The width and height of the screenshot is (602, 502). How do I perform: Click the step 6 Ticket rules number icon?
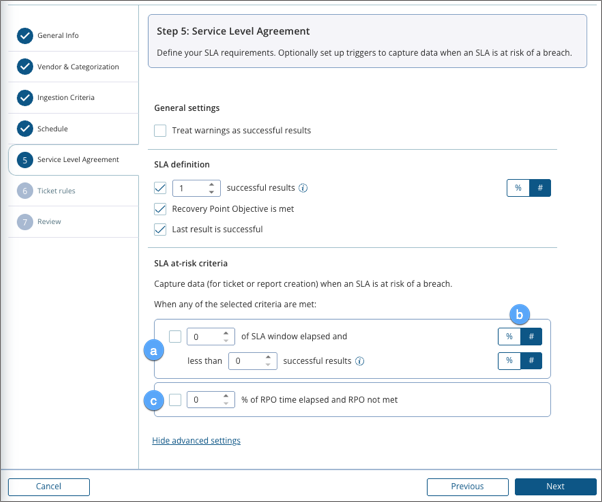click(x=24, y=191)
